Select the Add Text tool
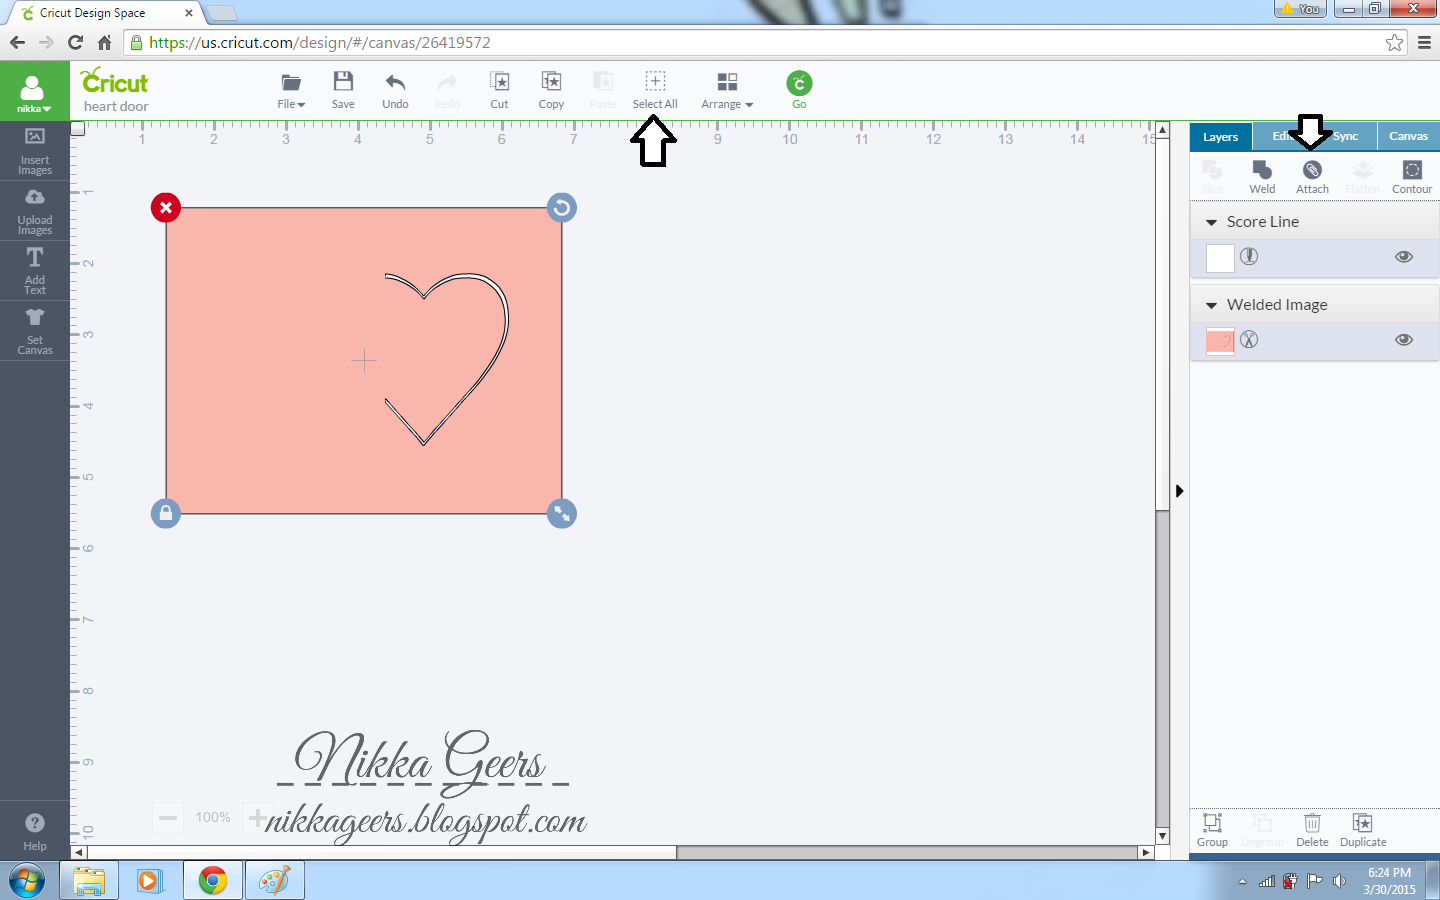The image size is (1440, 900). [34, 270]
